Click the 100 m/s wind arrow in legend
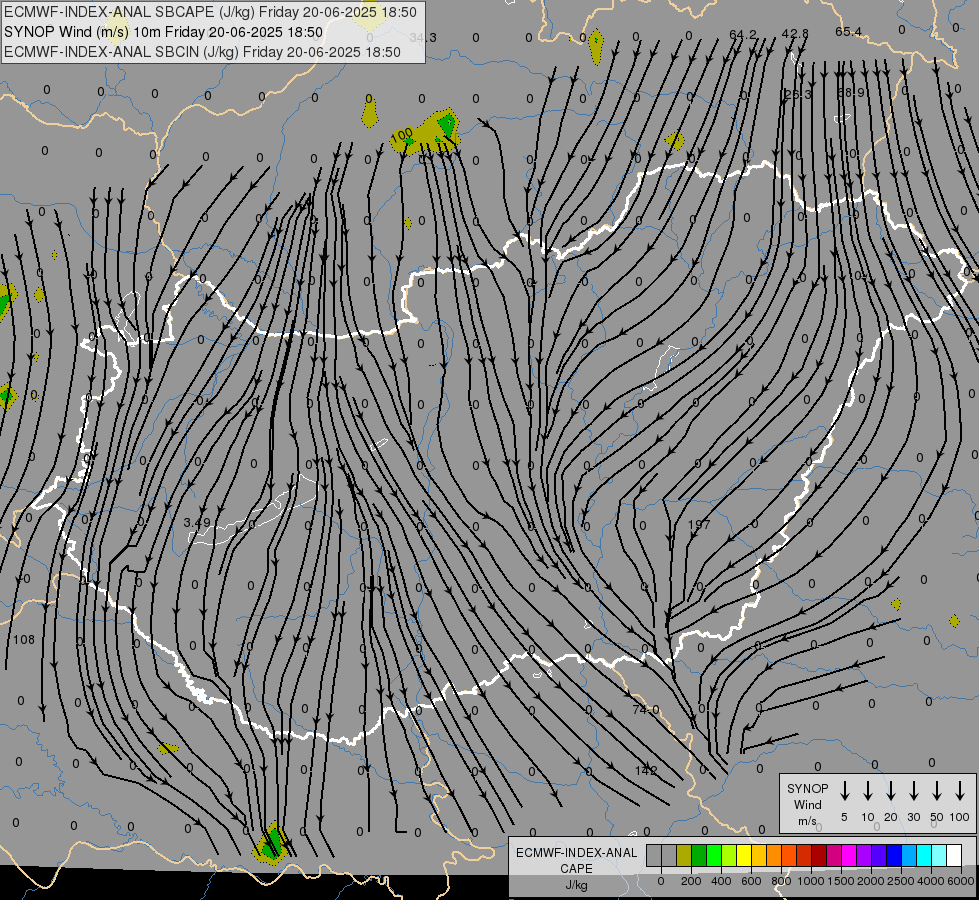979x900 pixels. coord(960,790)
